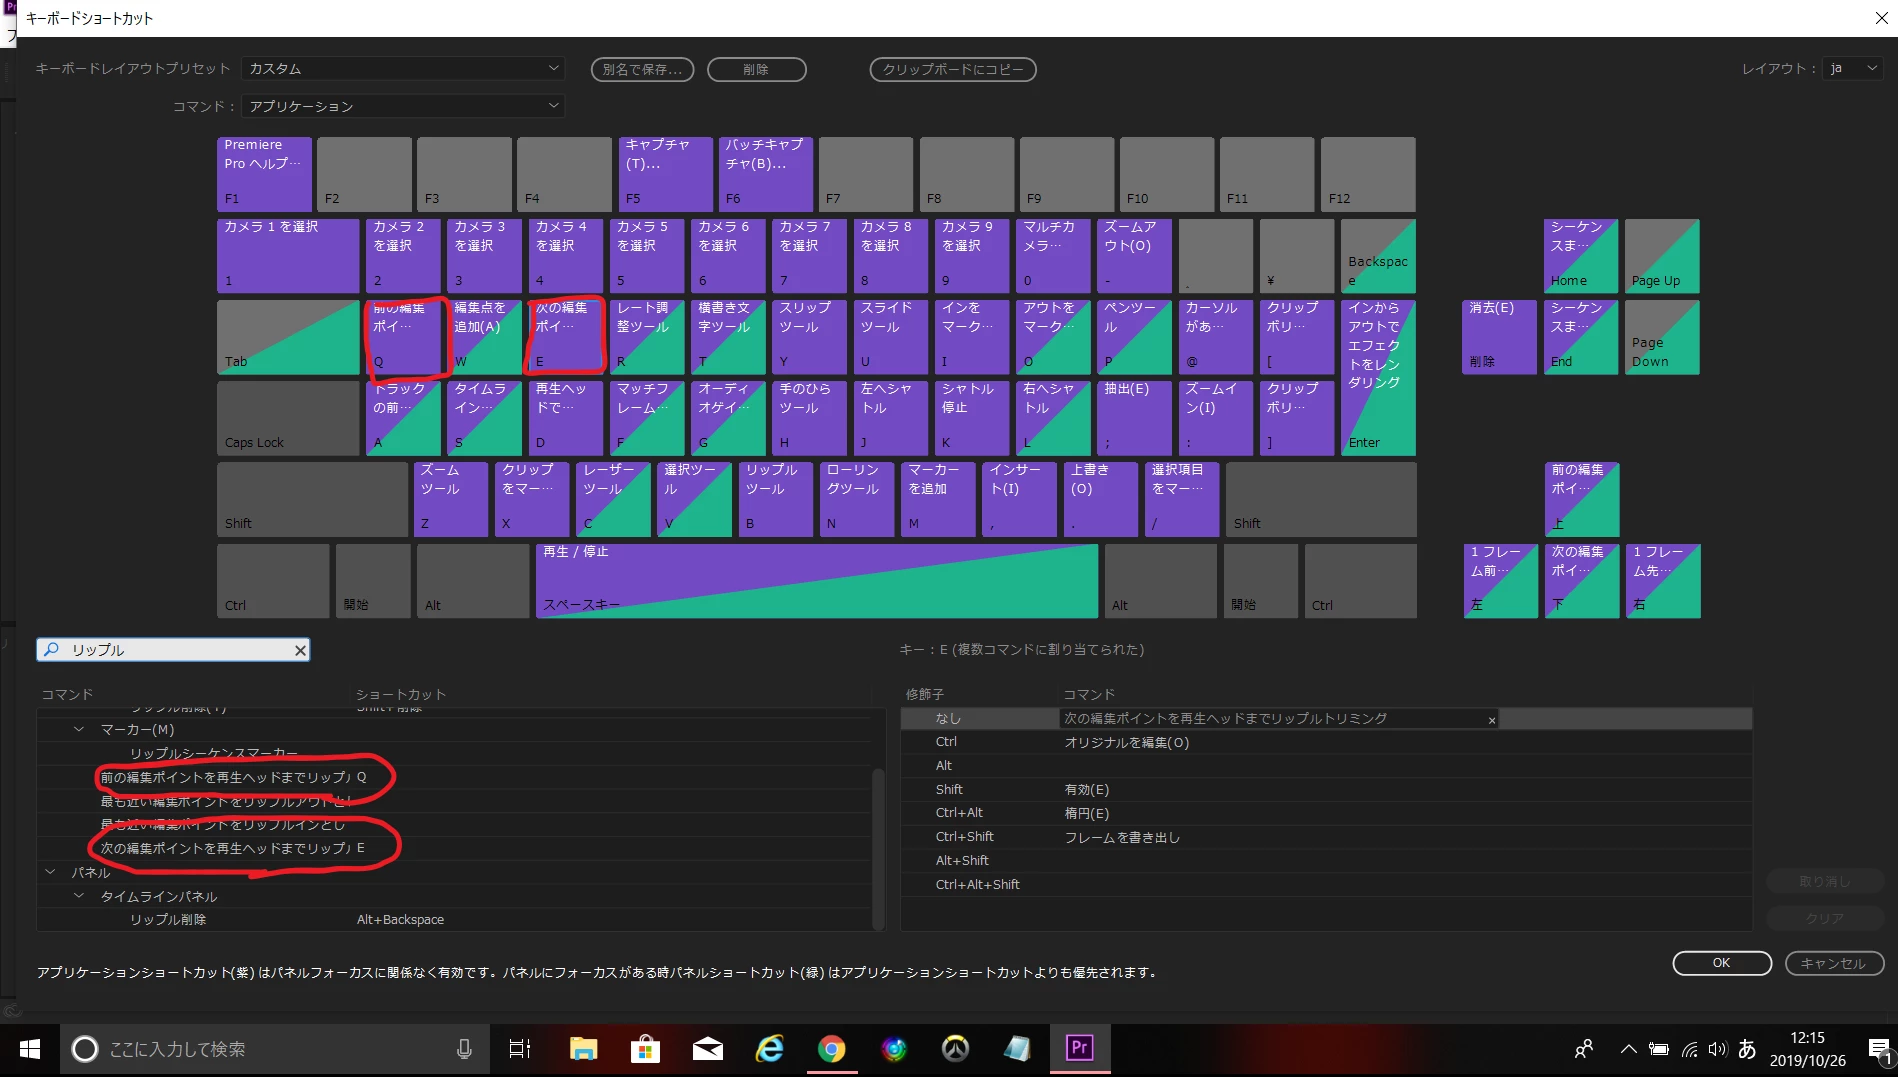This screenshot has height=1077, width=1898.
Task: Open Task View from the taskbar
Action: click(x=520, y=1049)
